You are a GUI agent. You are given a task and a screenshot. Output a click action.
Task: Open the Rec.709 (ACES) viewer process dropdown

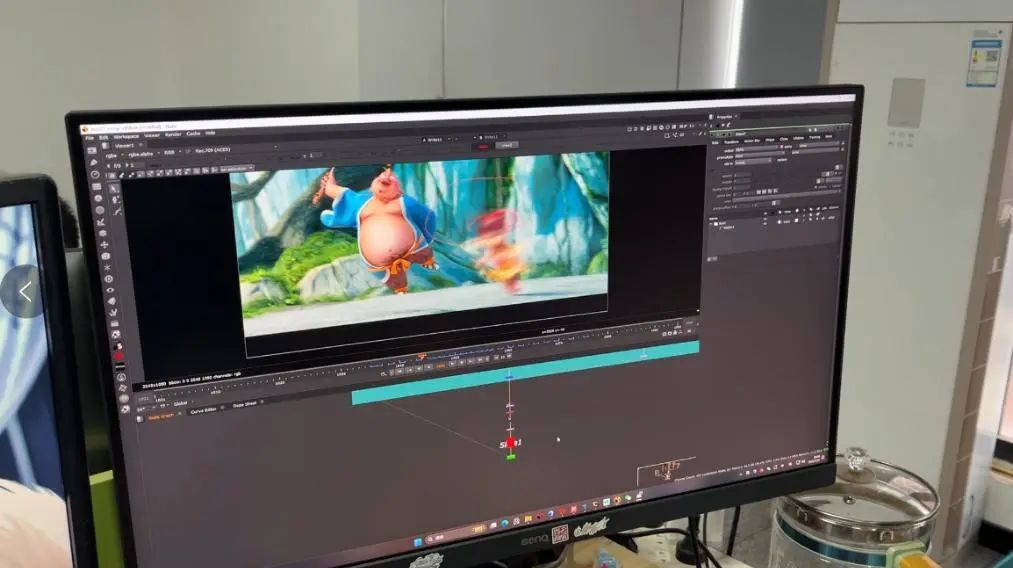[210, 150]
